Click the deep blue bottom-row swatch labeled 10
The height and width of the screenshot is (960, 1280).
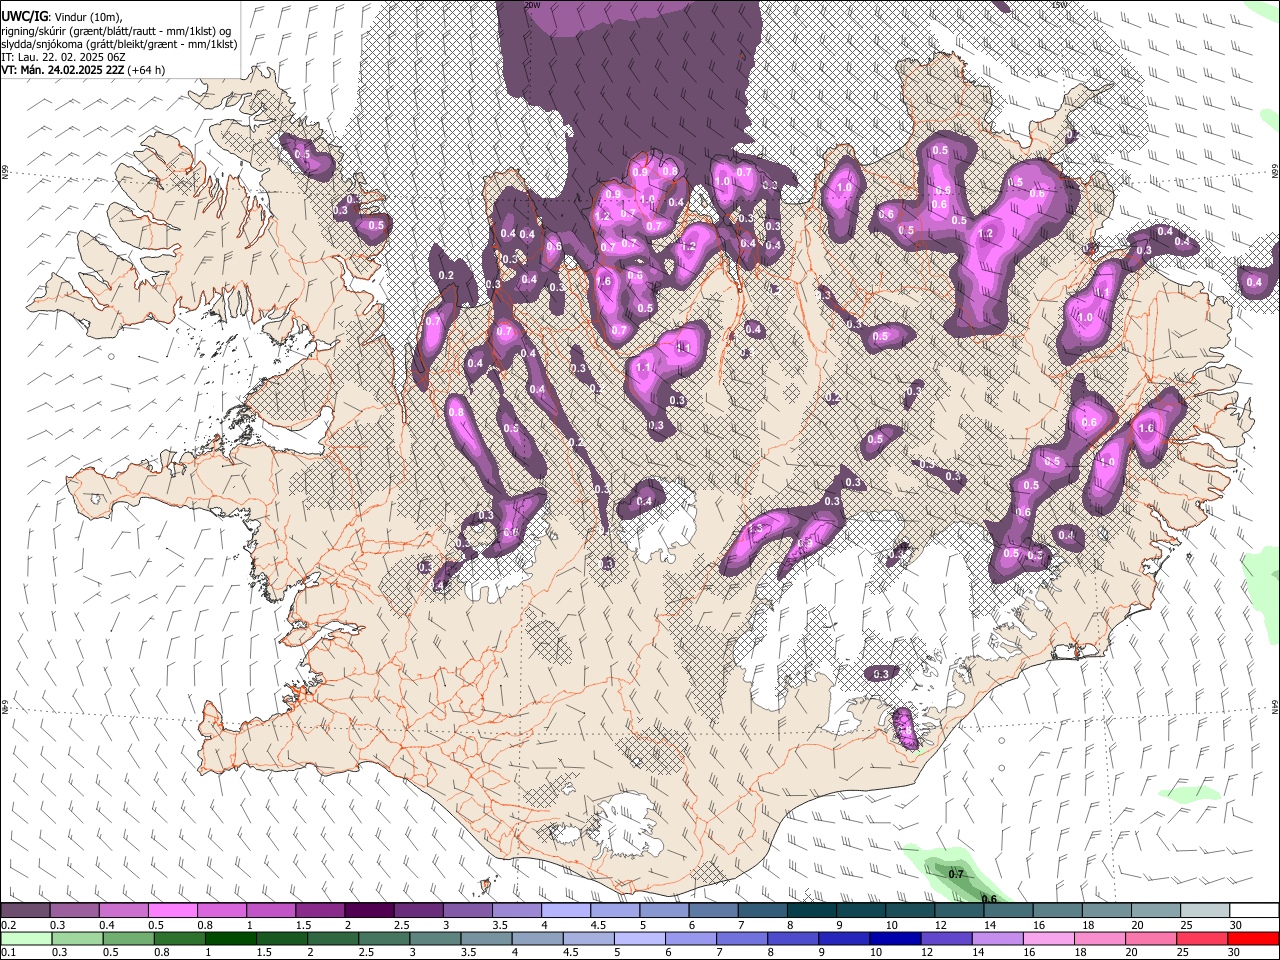click(895, 938)
